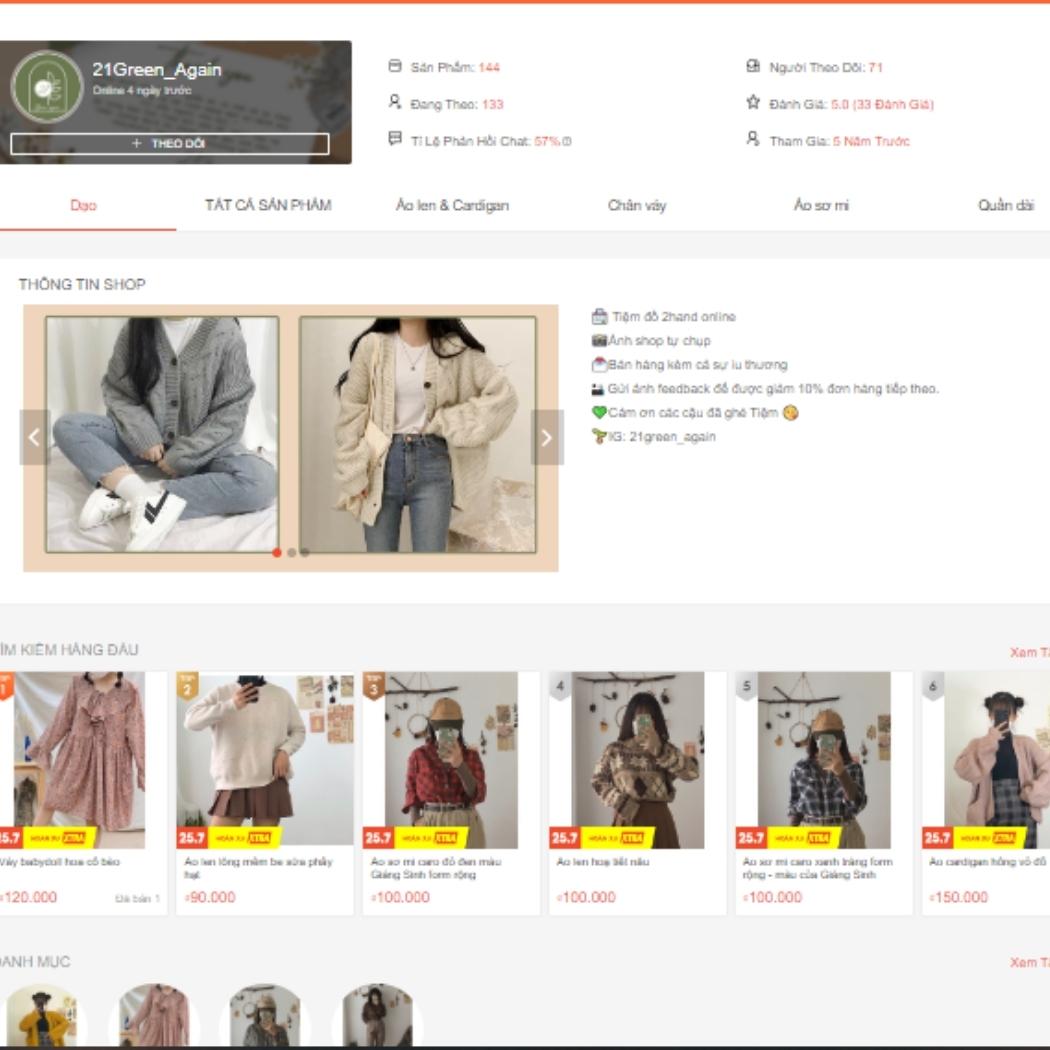
Task: Follow the shop with the THEO DÕI button
Action: (169, 143)
